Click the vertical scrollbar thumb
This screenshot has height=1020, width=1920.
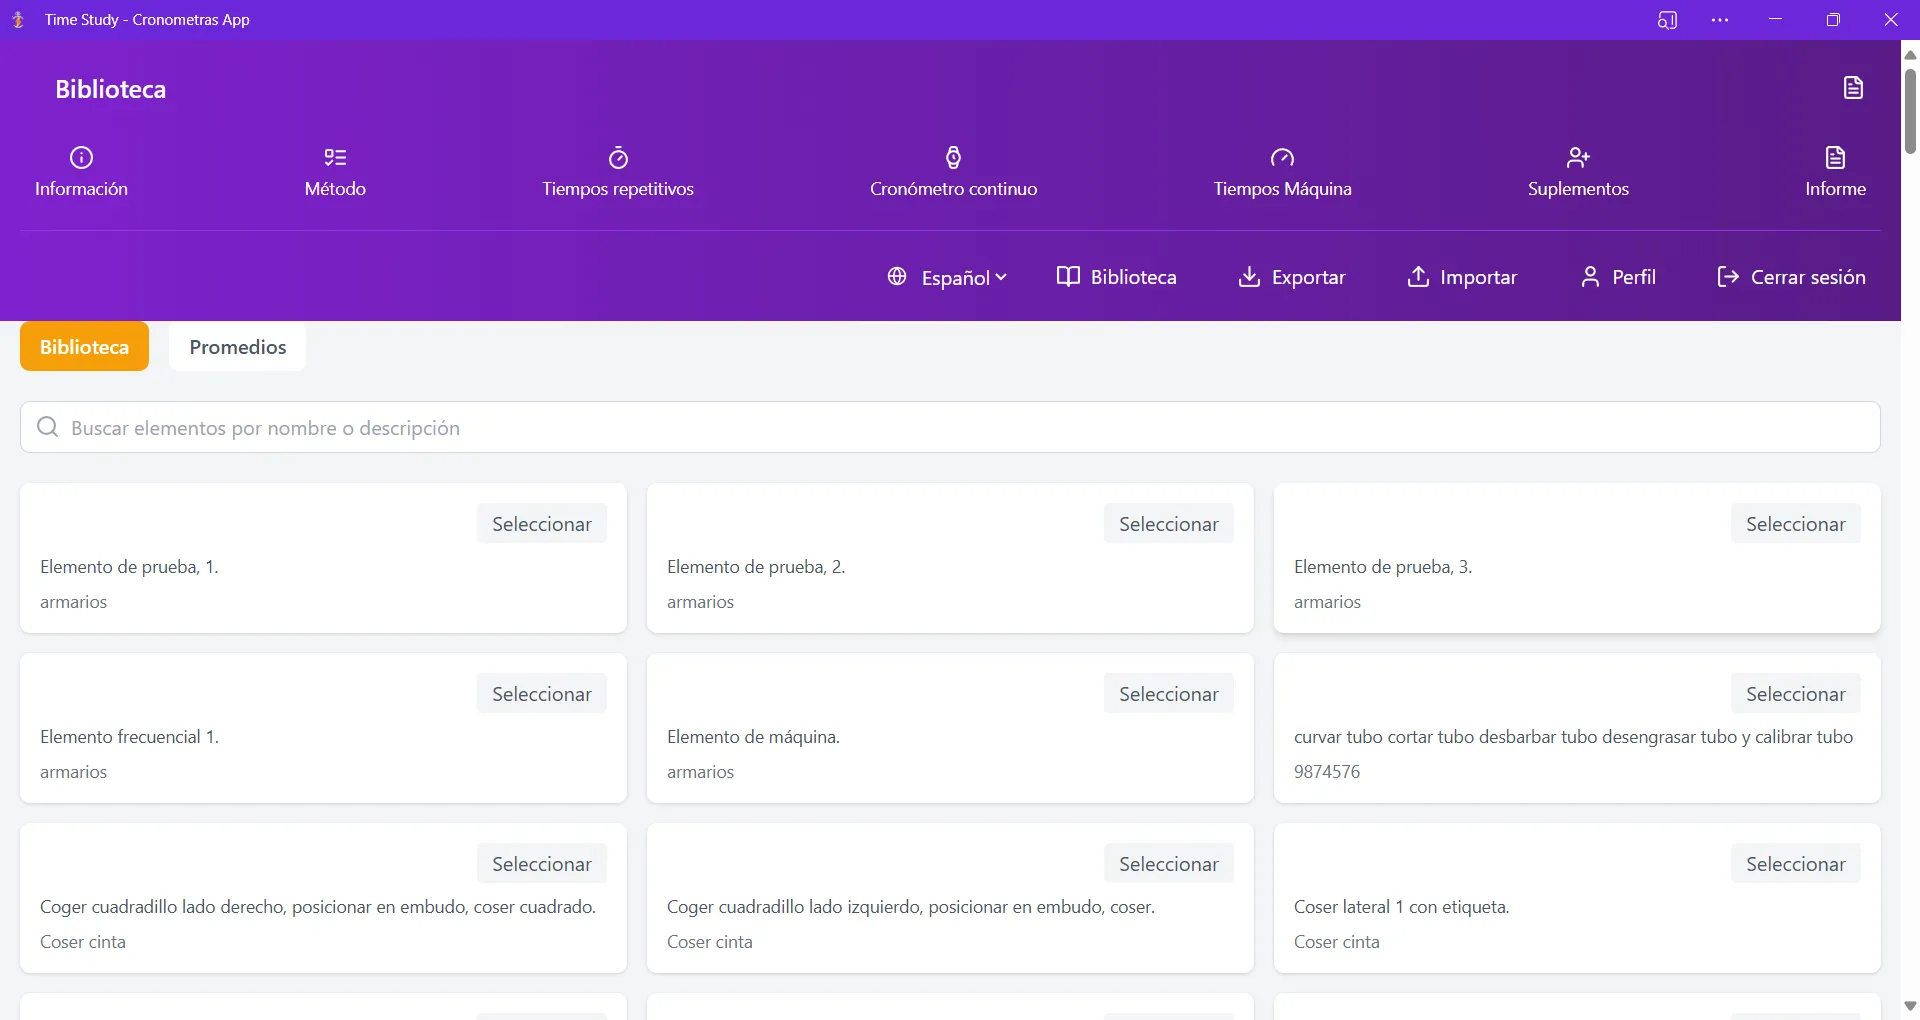1910,110
